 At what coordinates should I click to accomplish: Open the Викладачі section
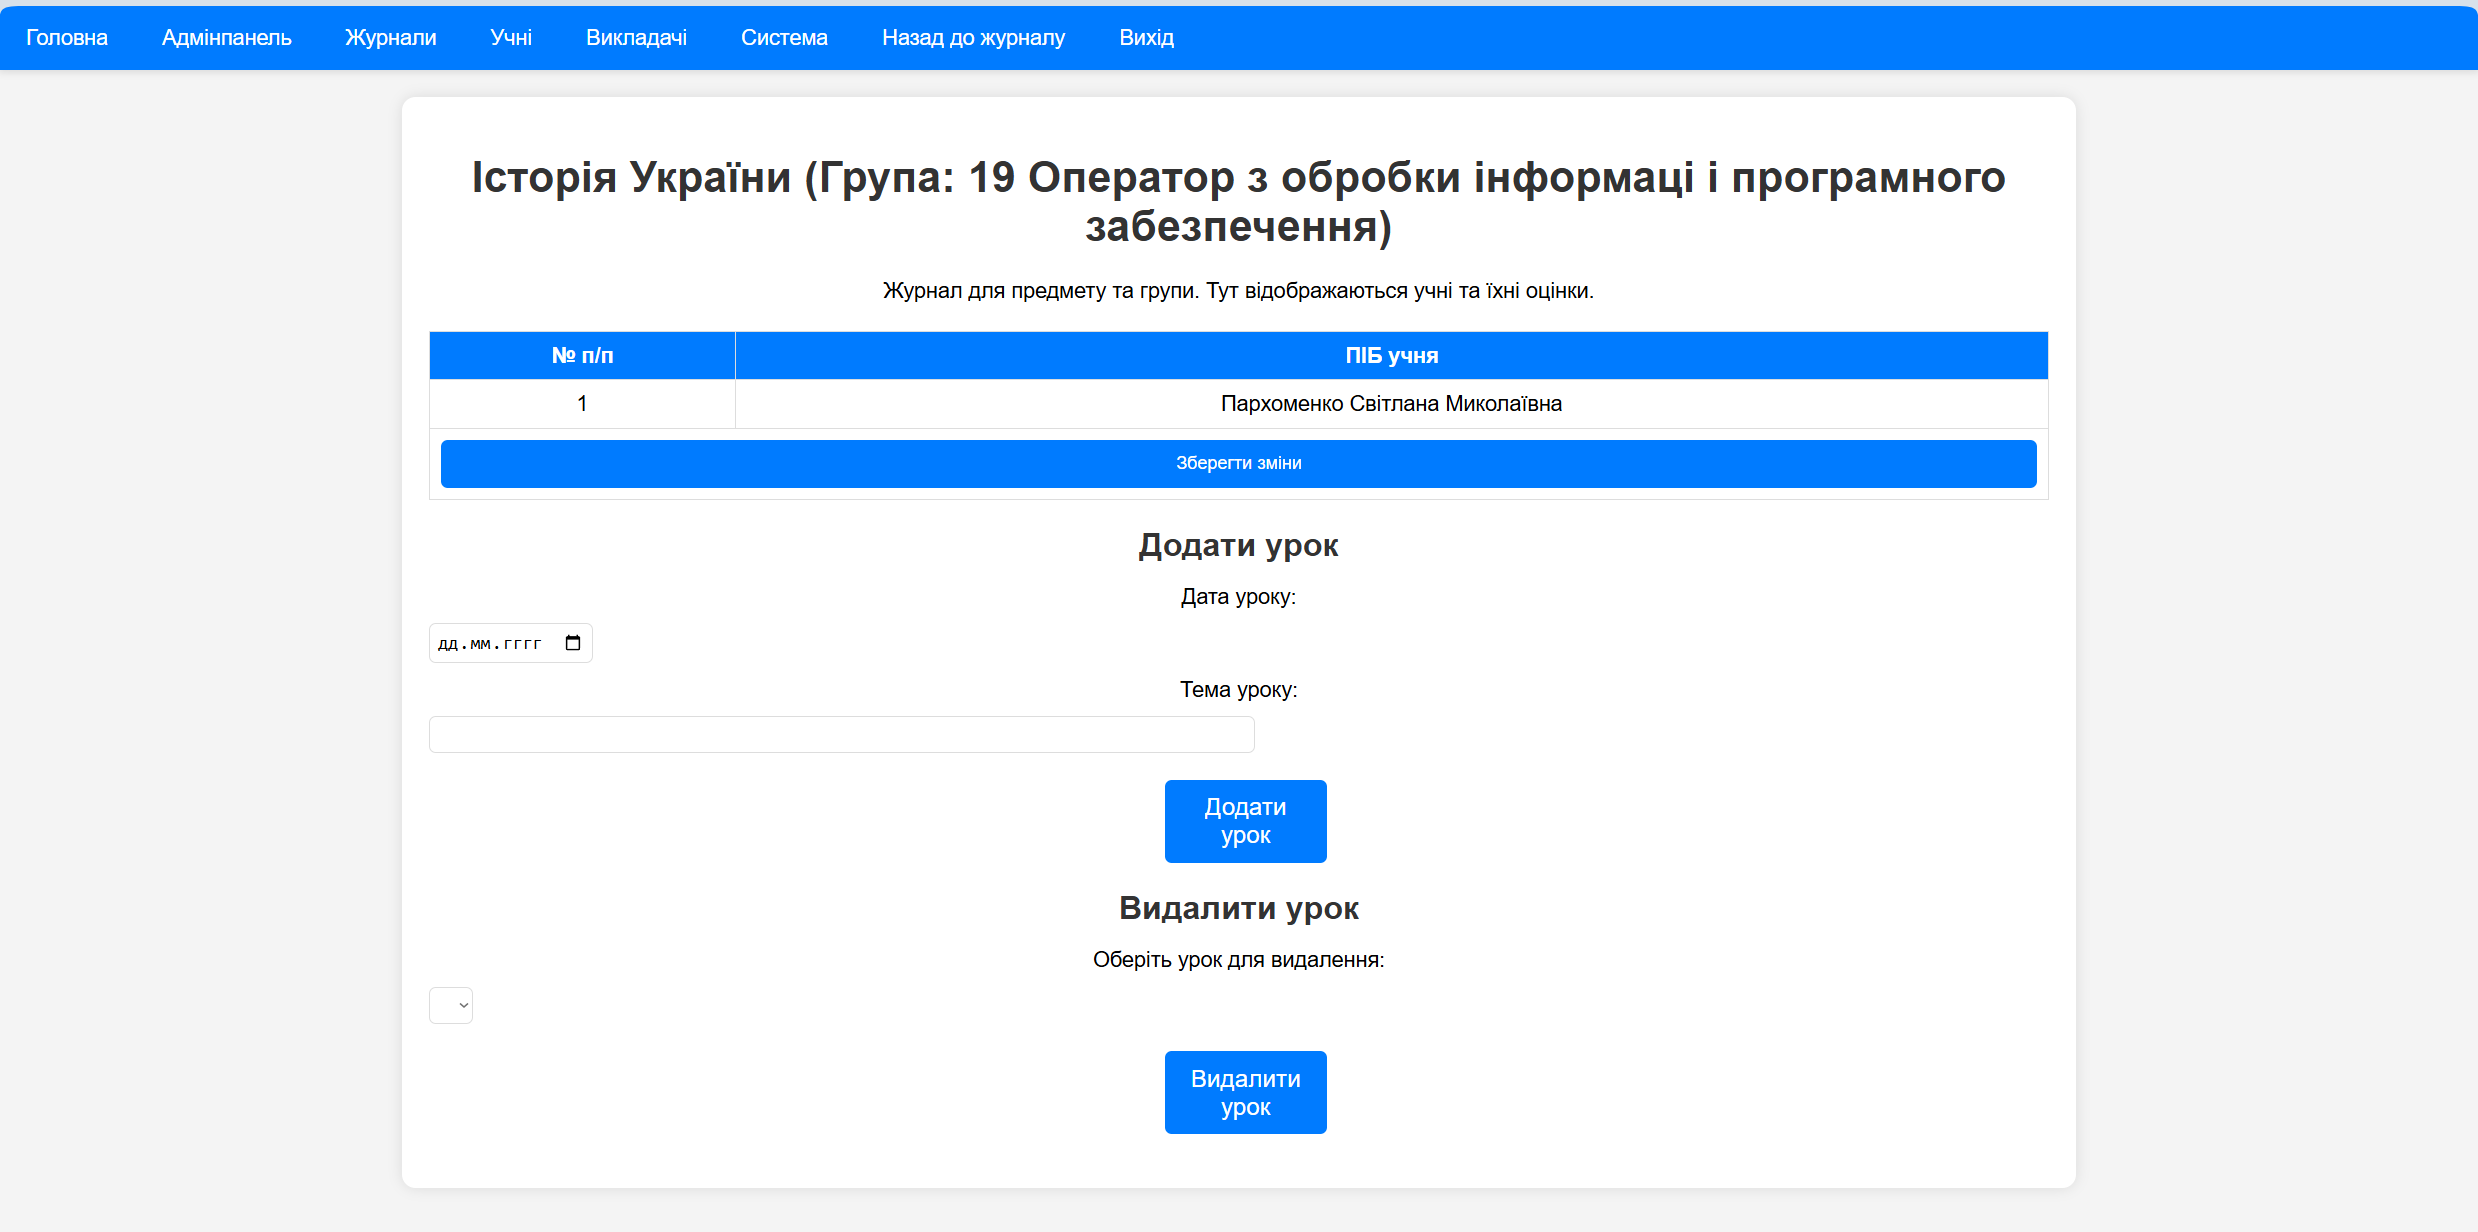636,38
